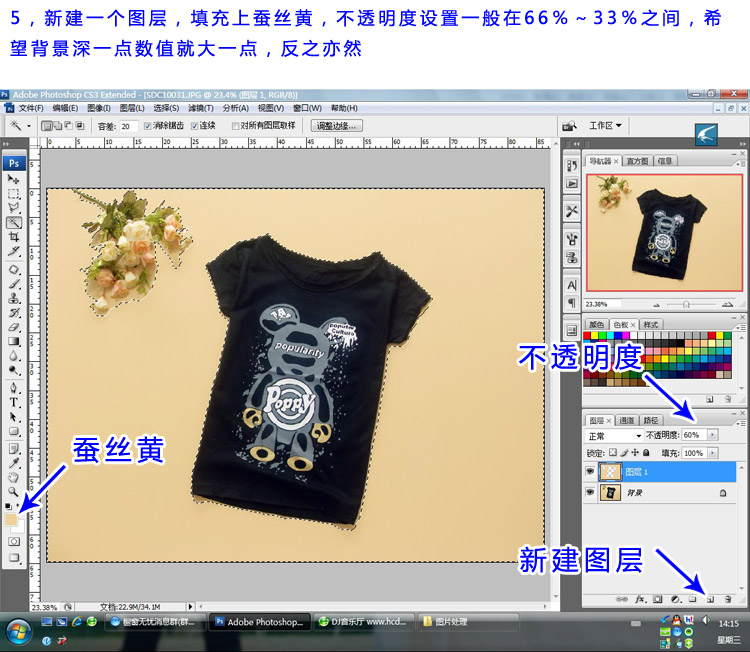This screenshot has width=750, height=652.
Task: Open the Magic Wand tool preset picker arrow
Action: coord(29,126)
